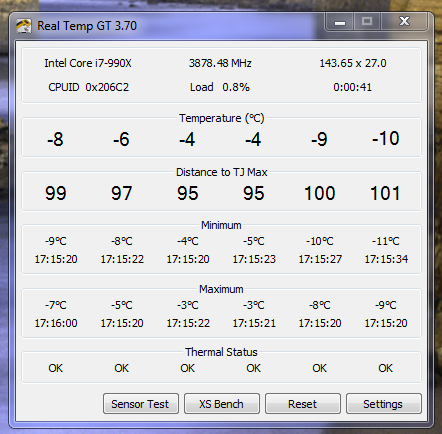Reset the min and max temperatures

tap(303, 404)
